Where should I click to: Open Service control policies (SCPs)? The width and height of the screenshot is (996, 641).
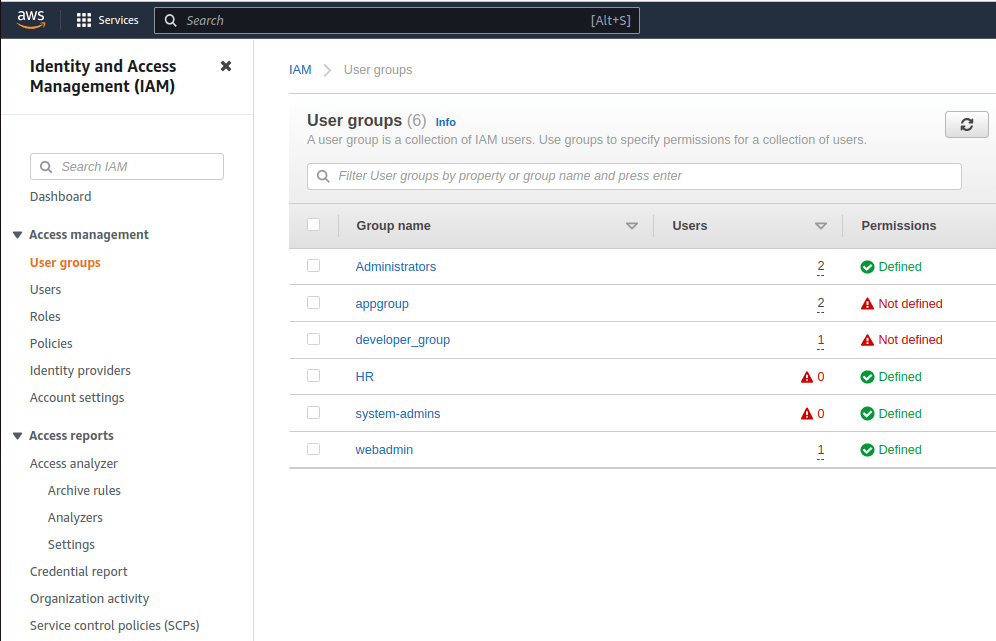click(x=114, y=626)
